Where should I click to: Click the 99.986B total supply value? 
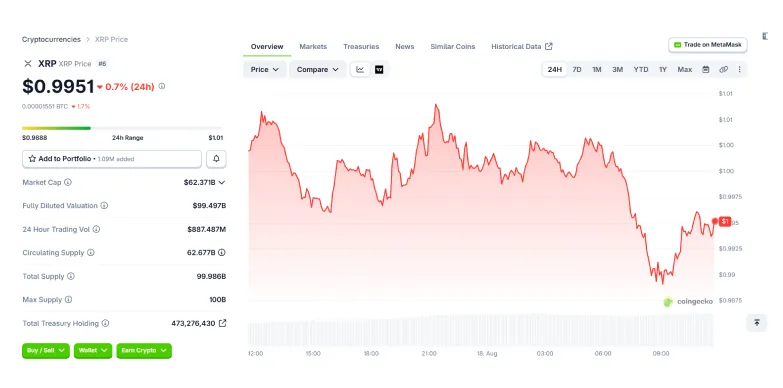coord(211,276)
